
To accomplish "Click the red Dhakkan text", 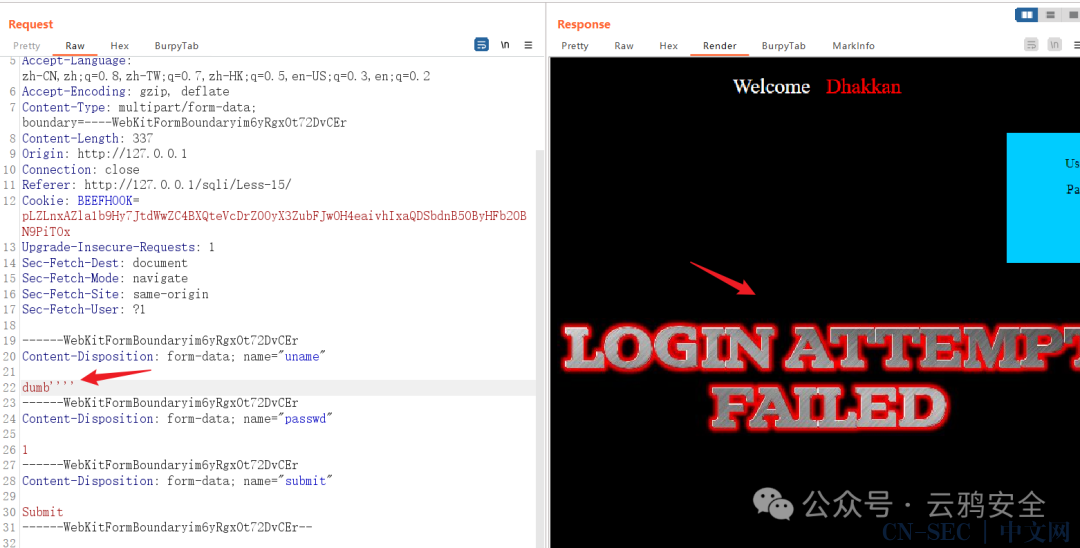I will tap(863, 86).
